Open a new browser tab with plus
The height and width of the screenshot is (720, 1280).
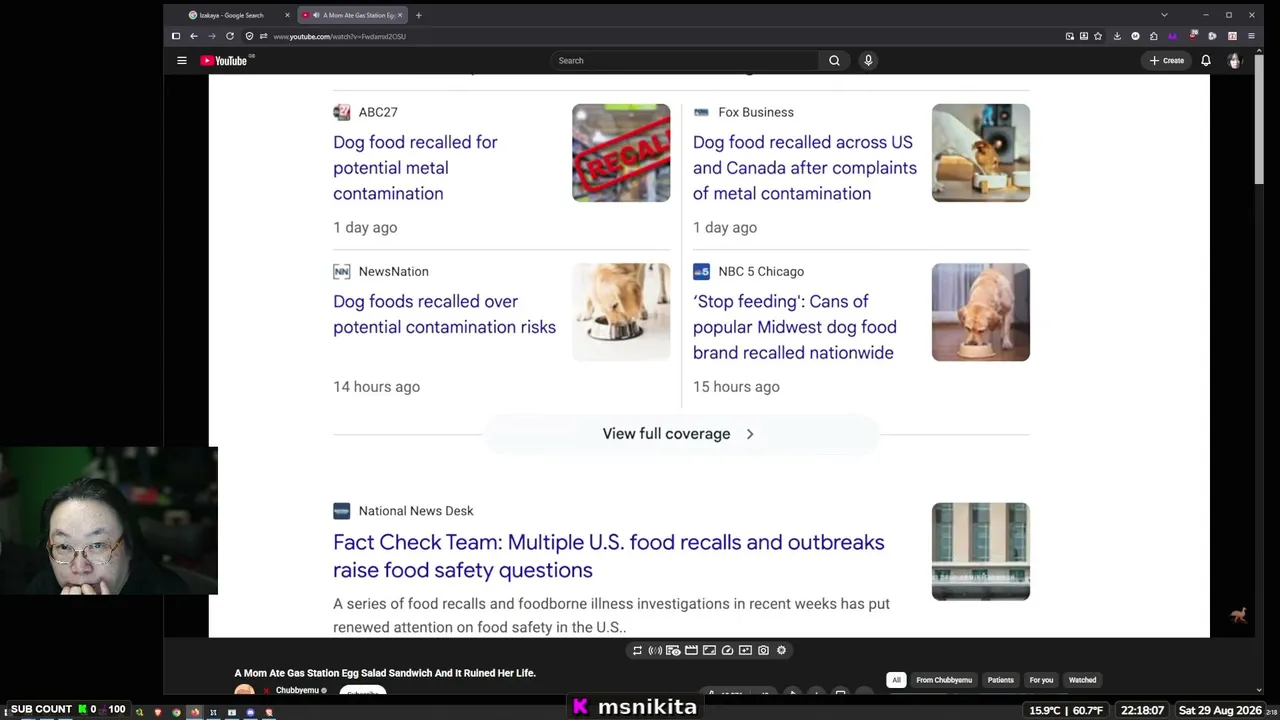tap(418, 15)
